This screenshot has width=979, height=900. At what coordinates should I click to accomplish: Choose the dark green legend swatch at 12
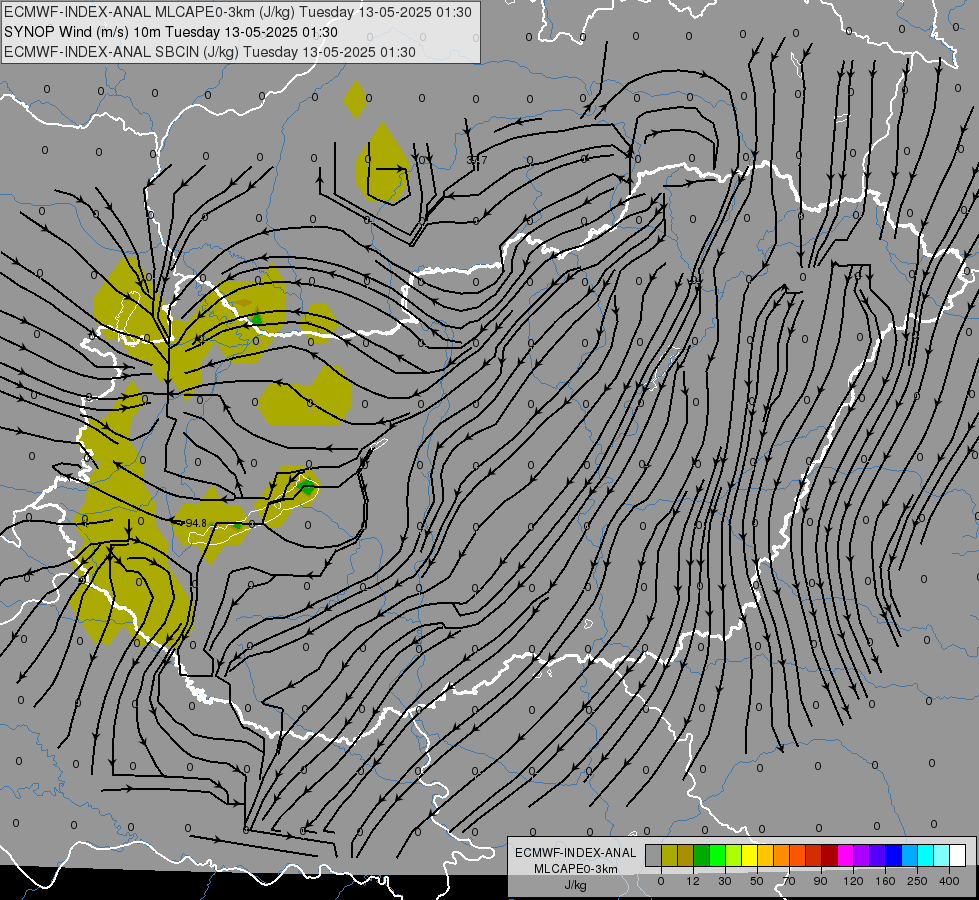(702, 855)
